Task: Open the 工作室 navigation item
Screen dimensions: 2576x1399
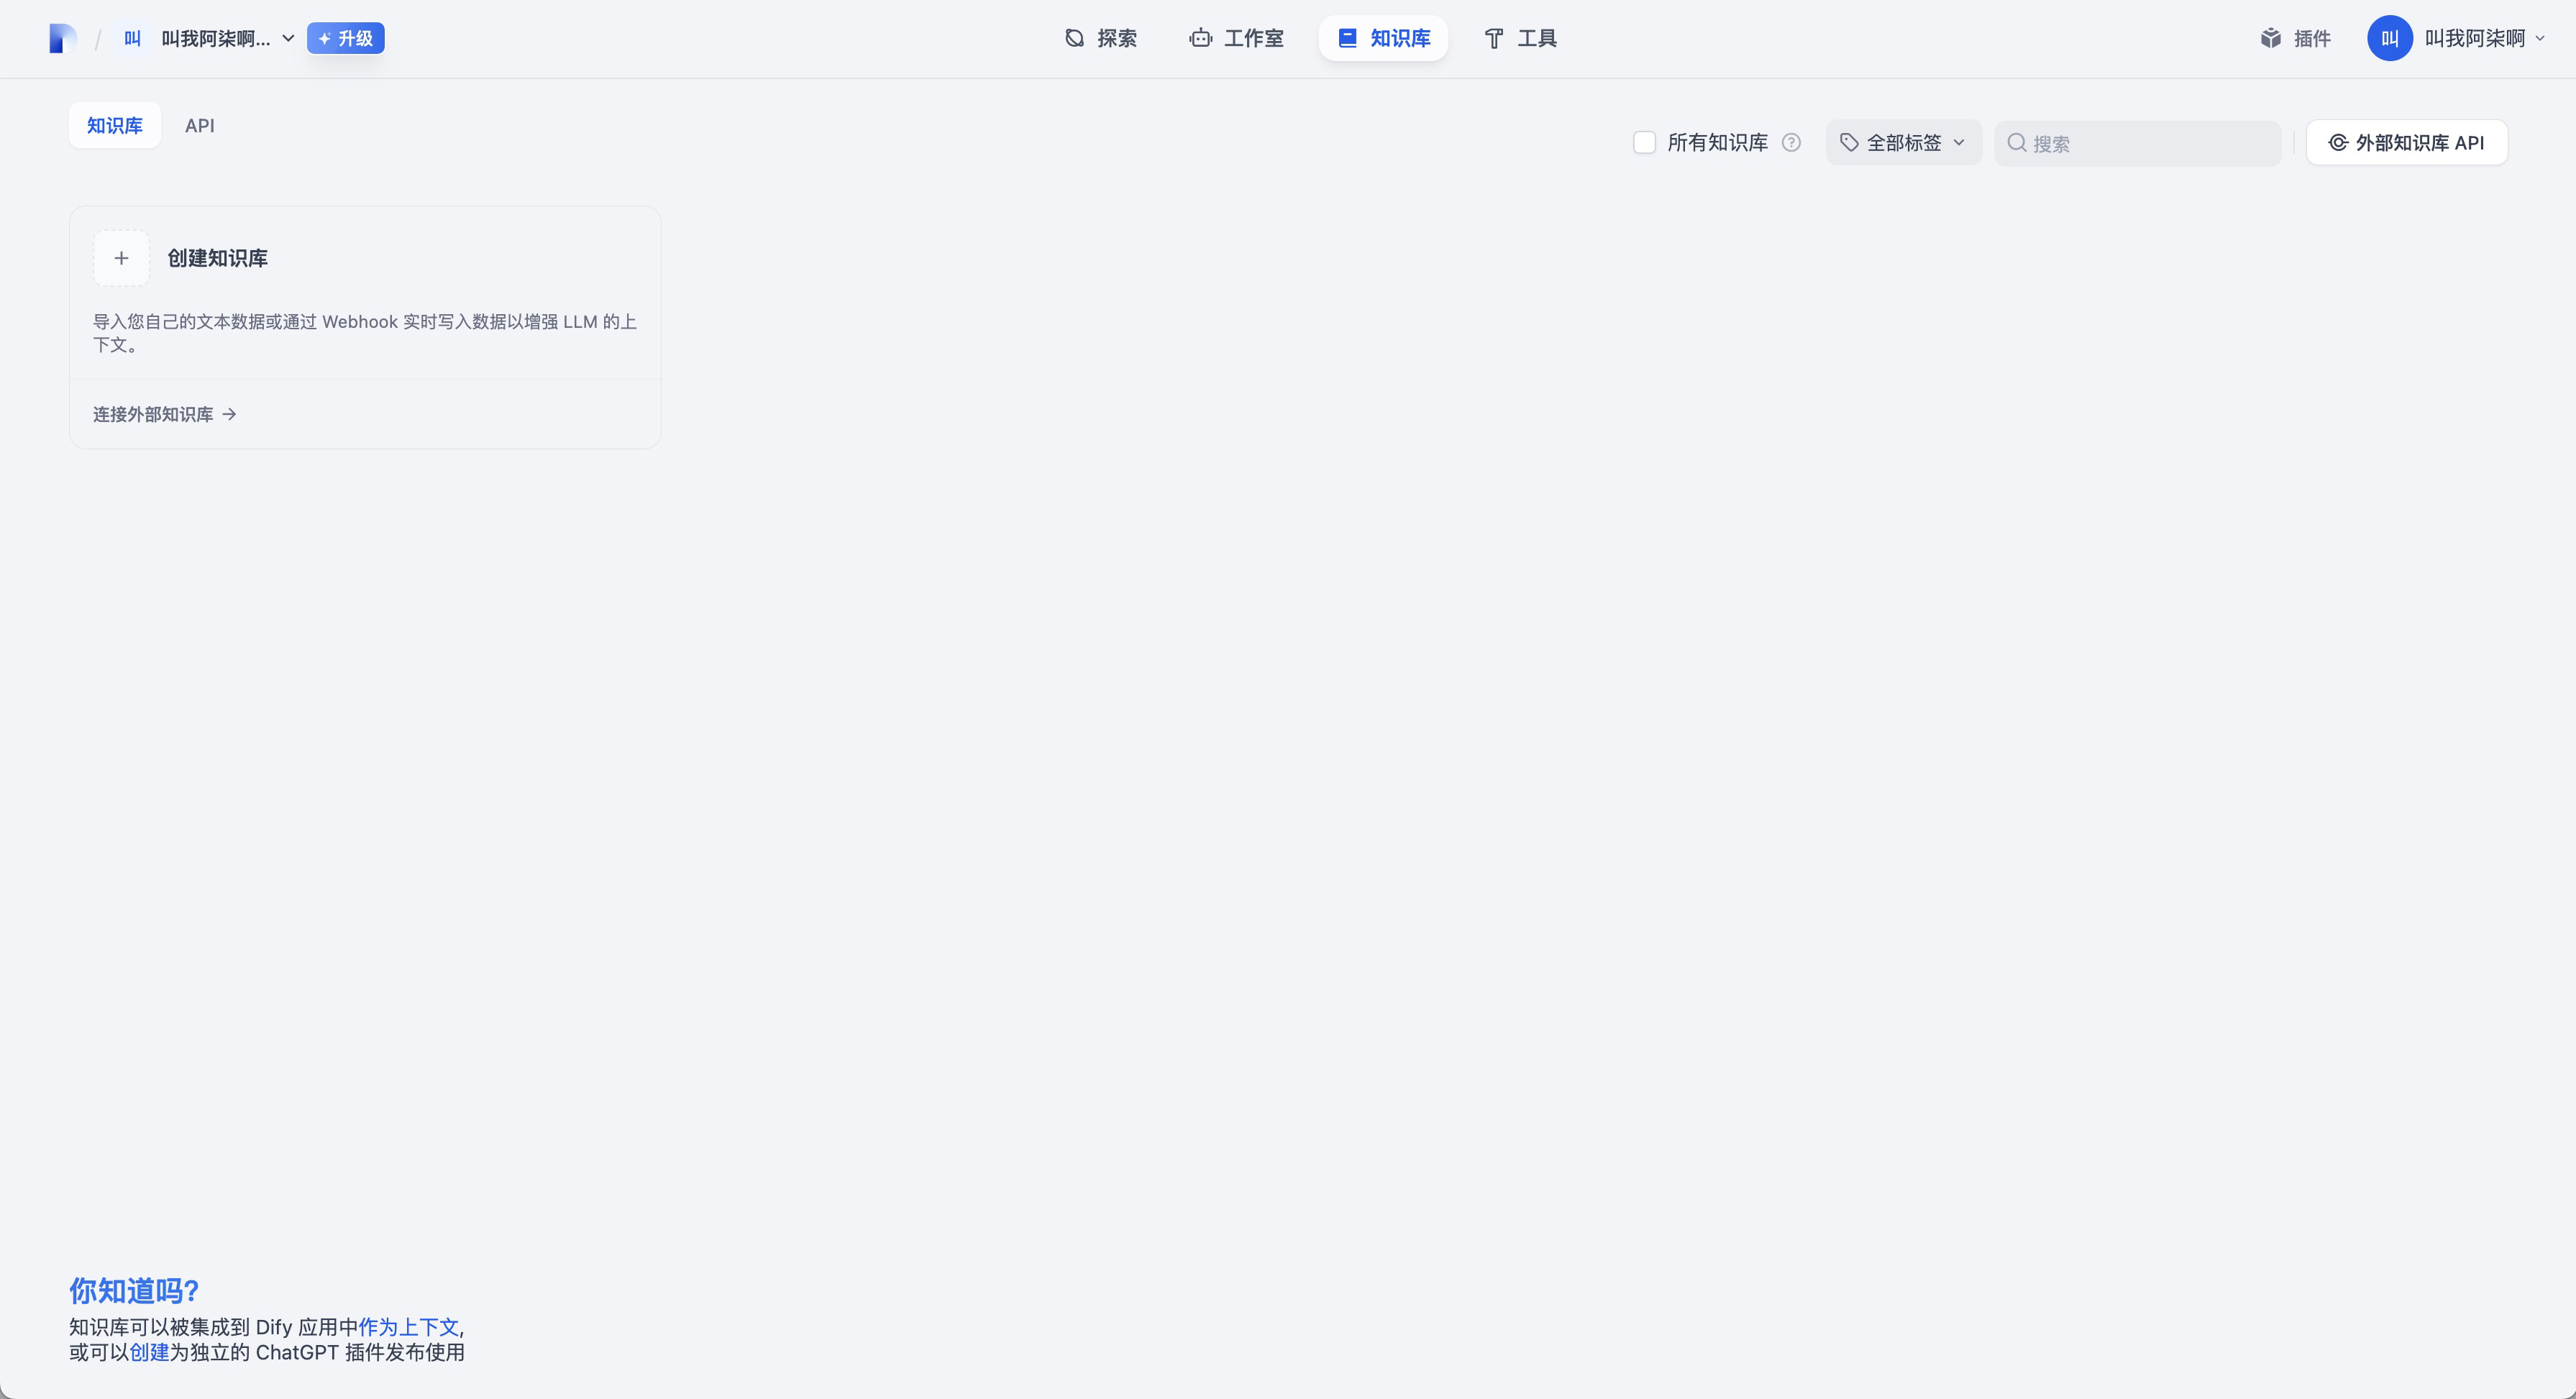Action: [x=1236, y=39]
